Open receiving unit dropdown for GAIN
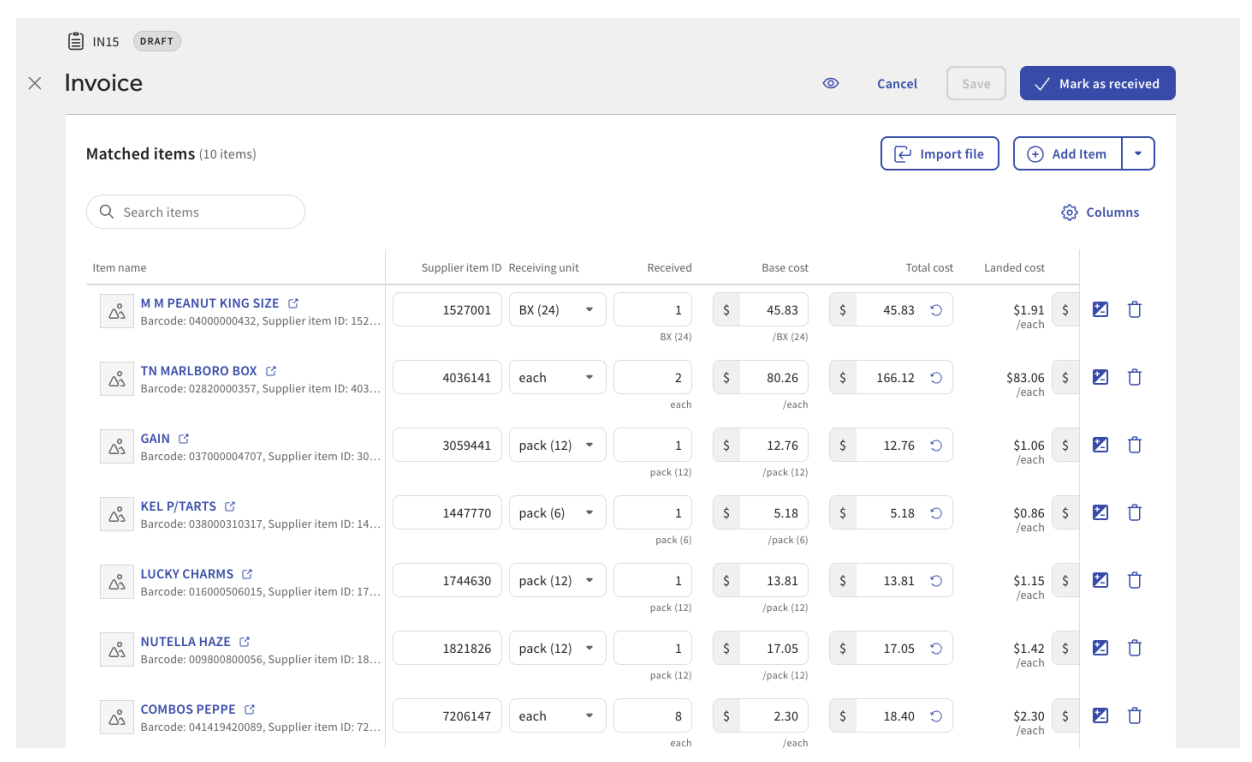The height and width of the screenshot is (762, 1252). (557, 446)
